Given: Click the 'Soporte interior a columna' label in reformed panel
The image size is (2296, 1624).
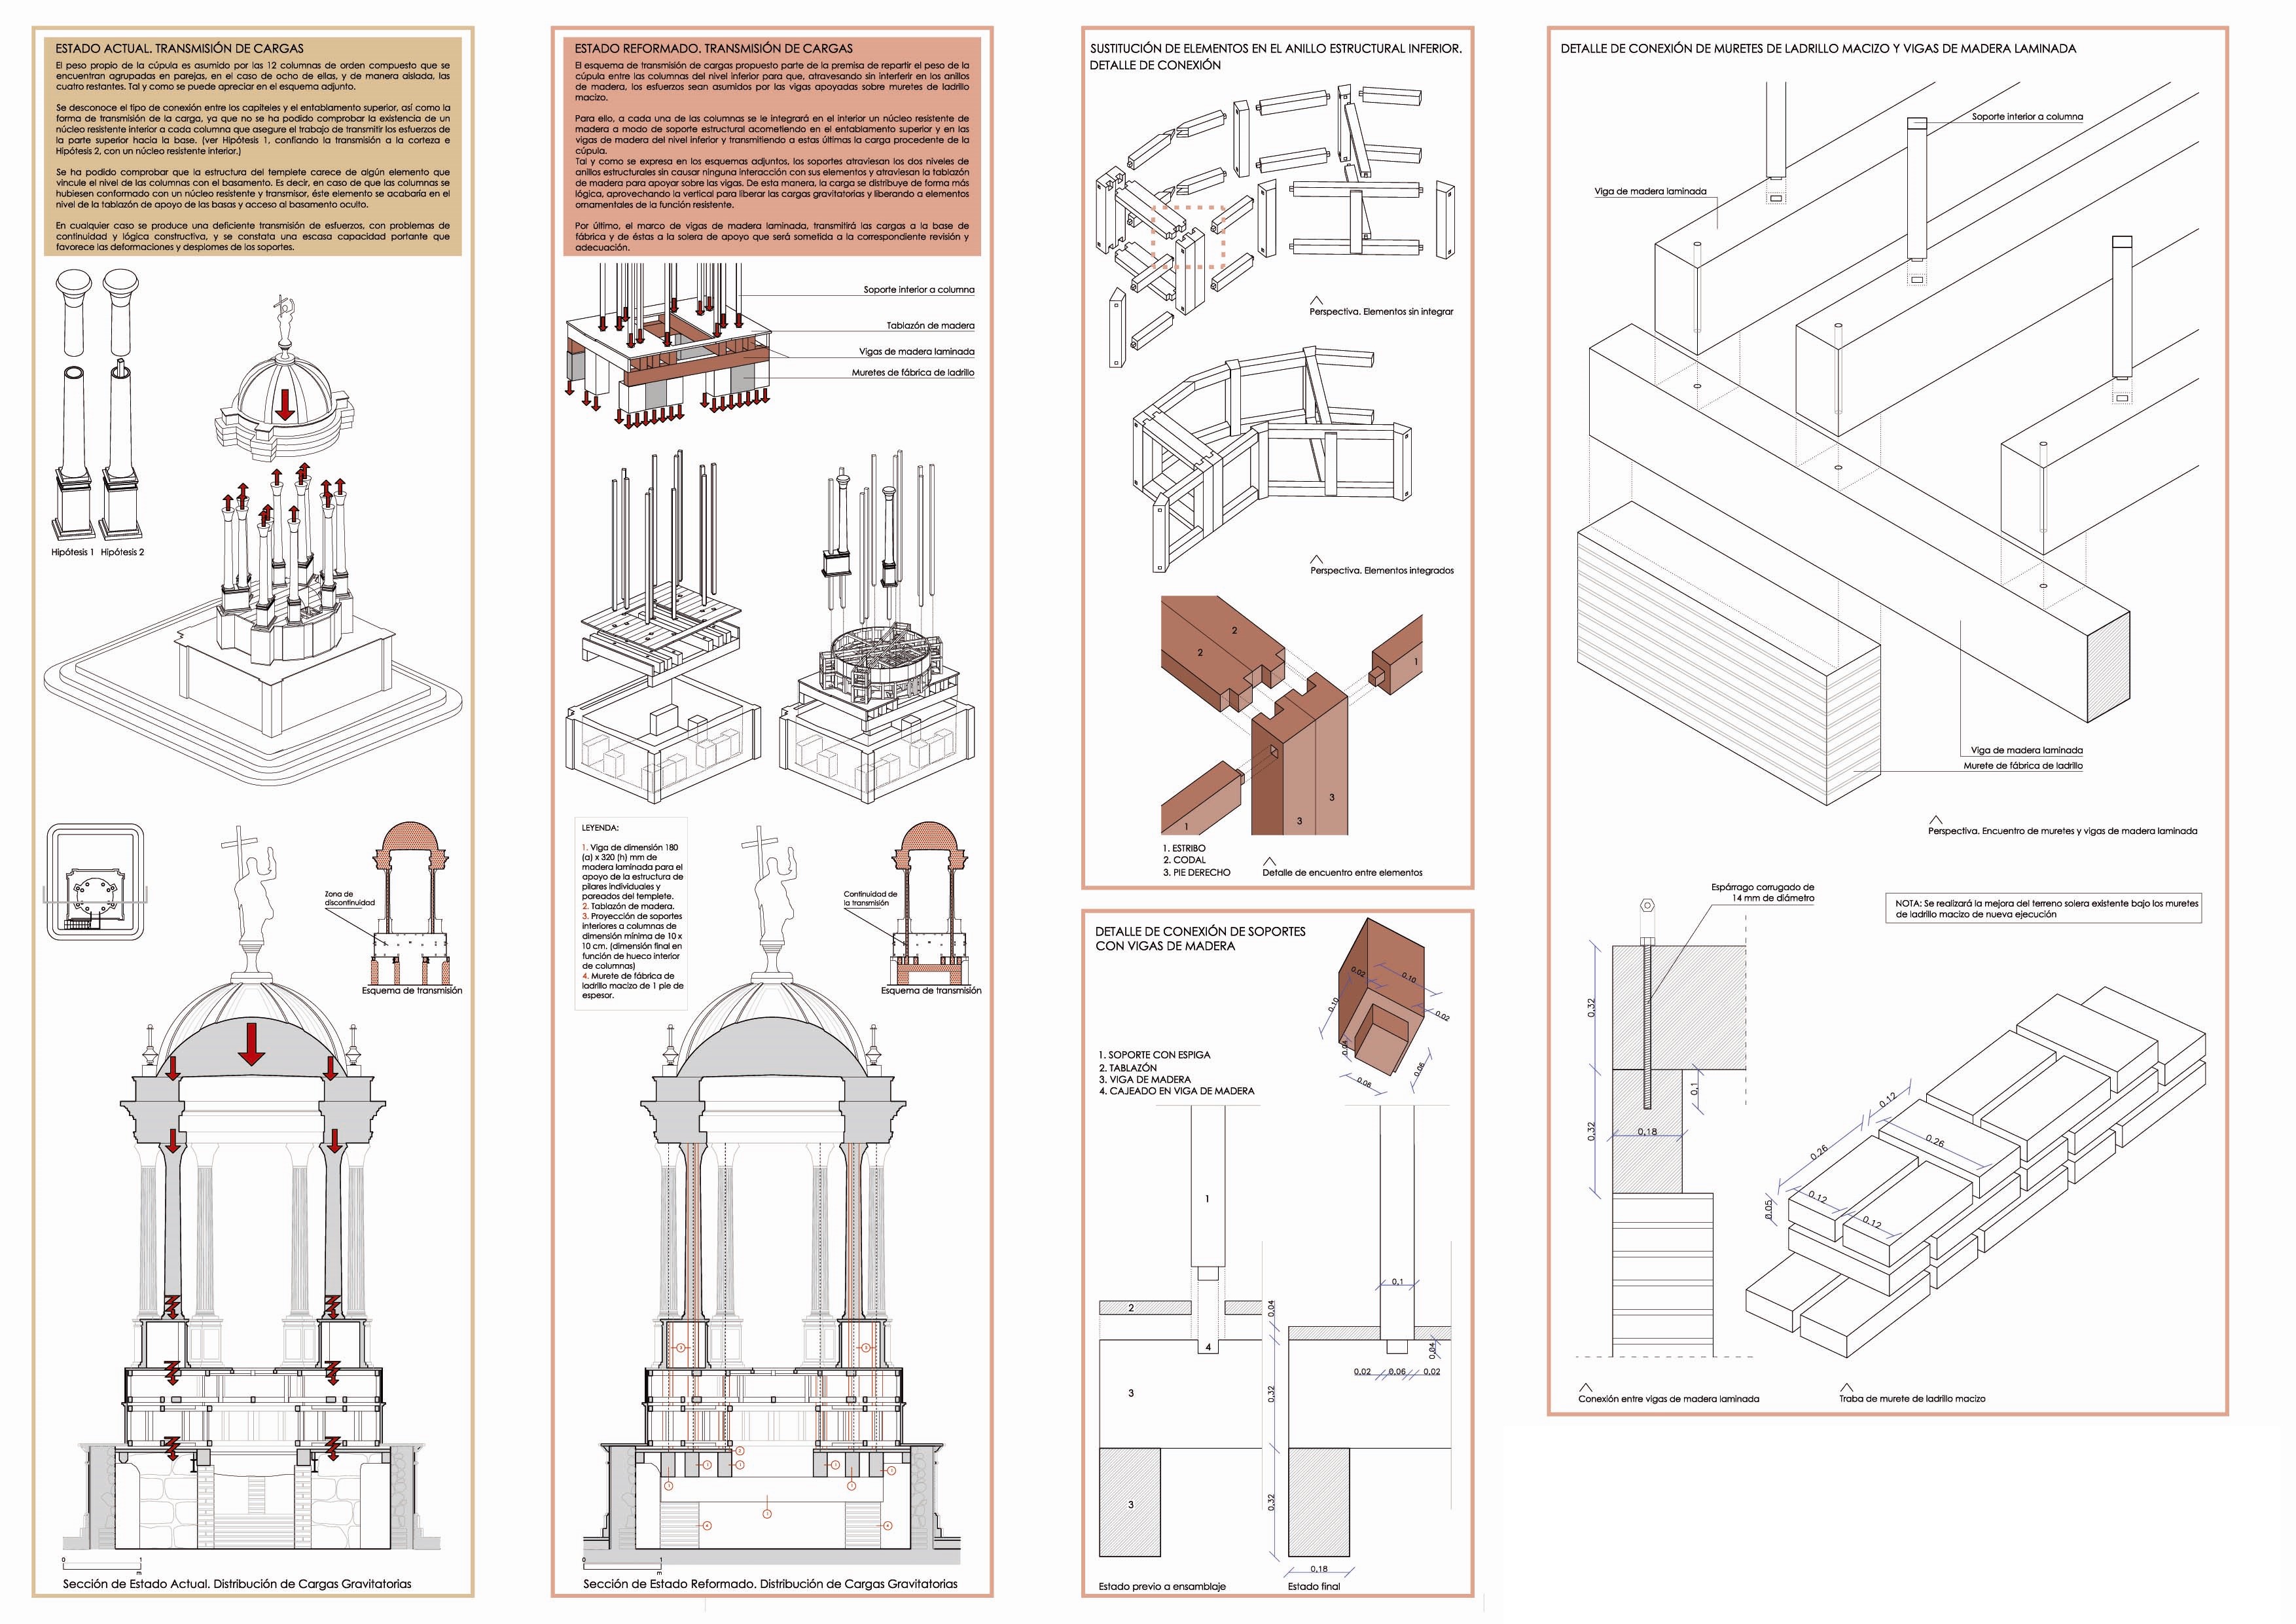Looking at the screenshot, I should tap(918, 290).
